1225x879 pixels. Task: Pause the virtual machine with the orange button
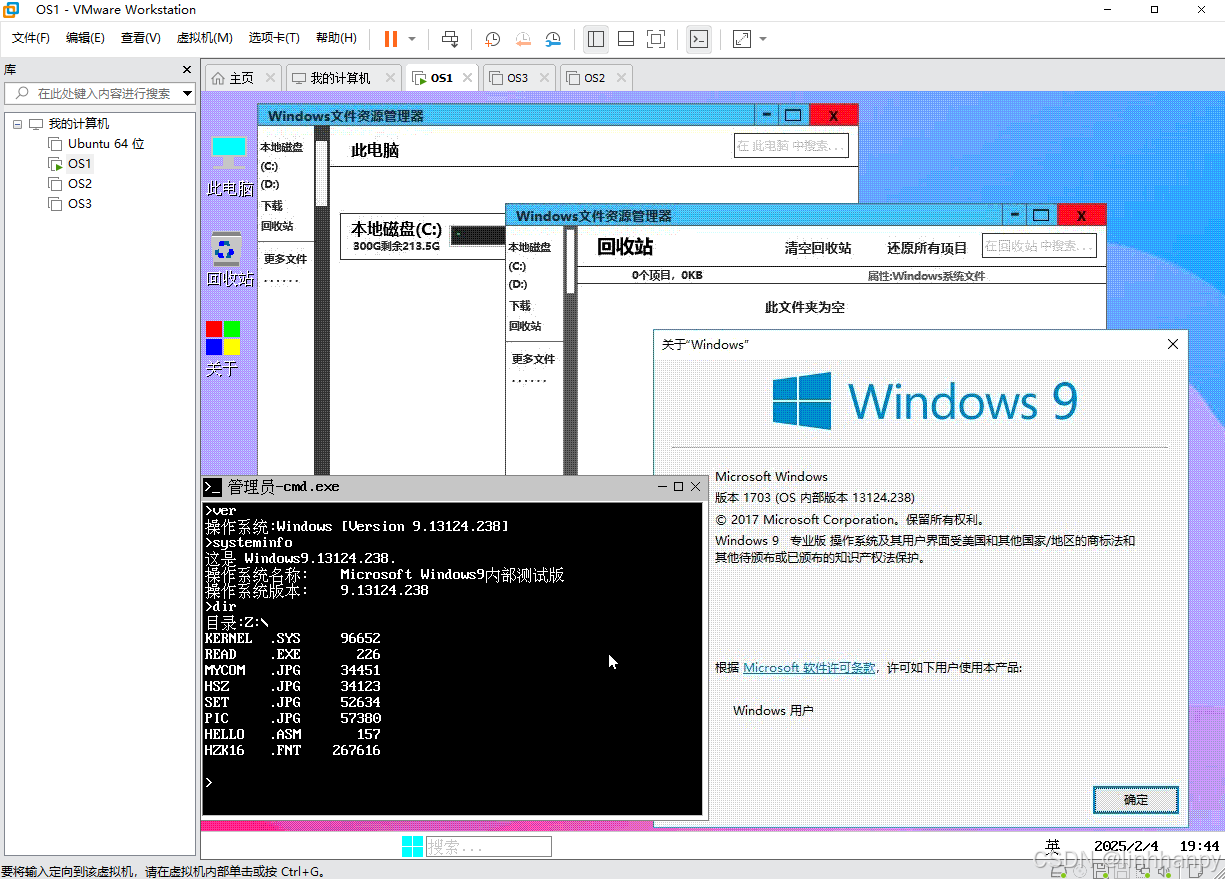point(390,39)
